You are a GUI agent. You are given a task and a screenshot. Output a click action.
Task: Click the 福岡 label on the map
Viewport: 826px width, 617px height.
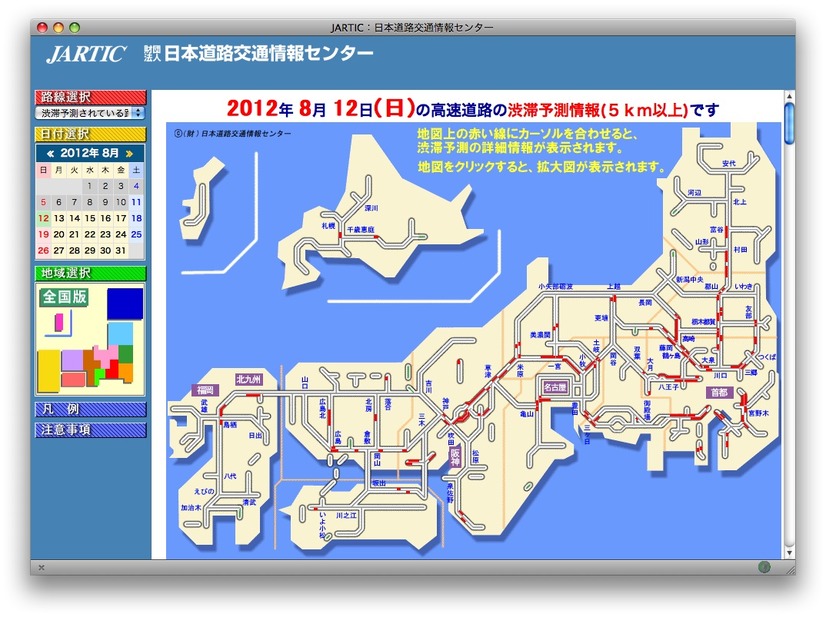coord(205,390)
